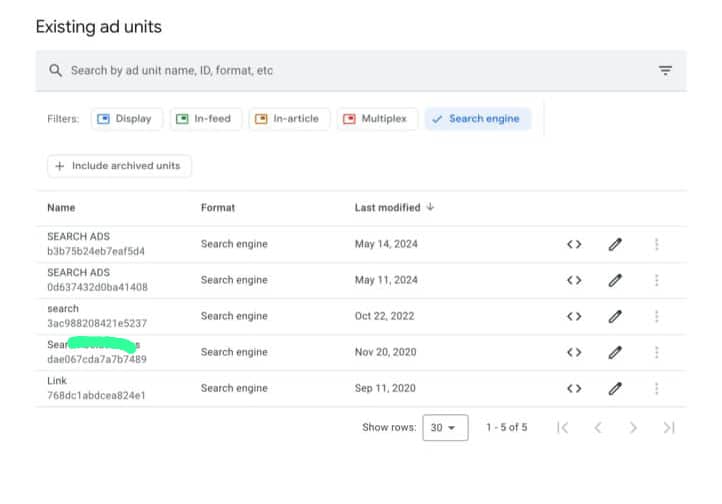
Task: Click ad unit ID 768dc1abdcea824e1
Action: [x=96, y=395]
